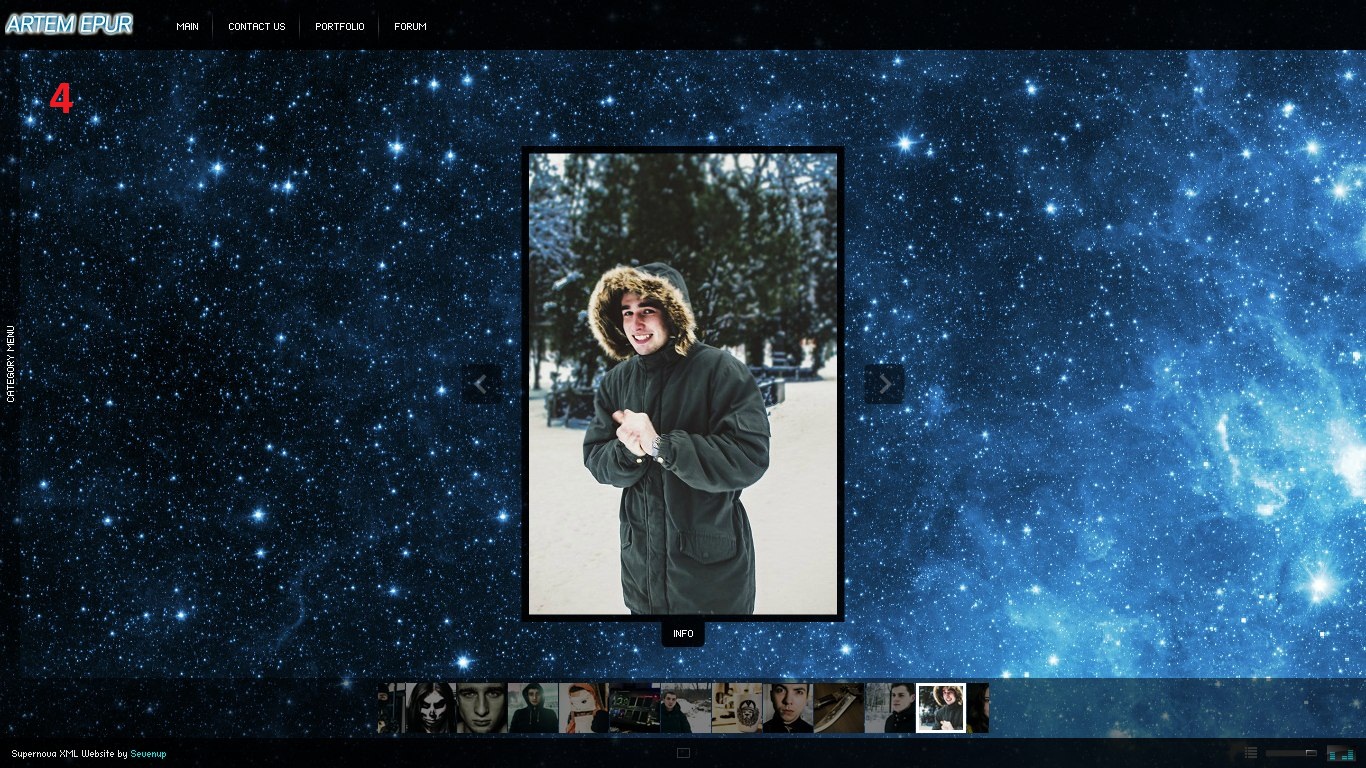Select the man in green hoodie thumbnail
The width and height of the screenshot is (1366, 768).
pos(532,708)
